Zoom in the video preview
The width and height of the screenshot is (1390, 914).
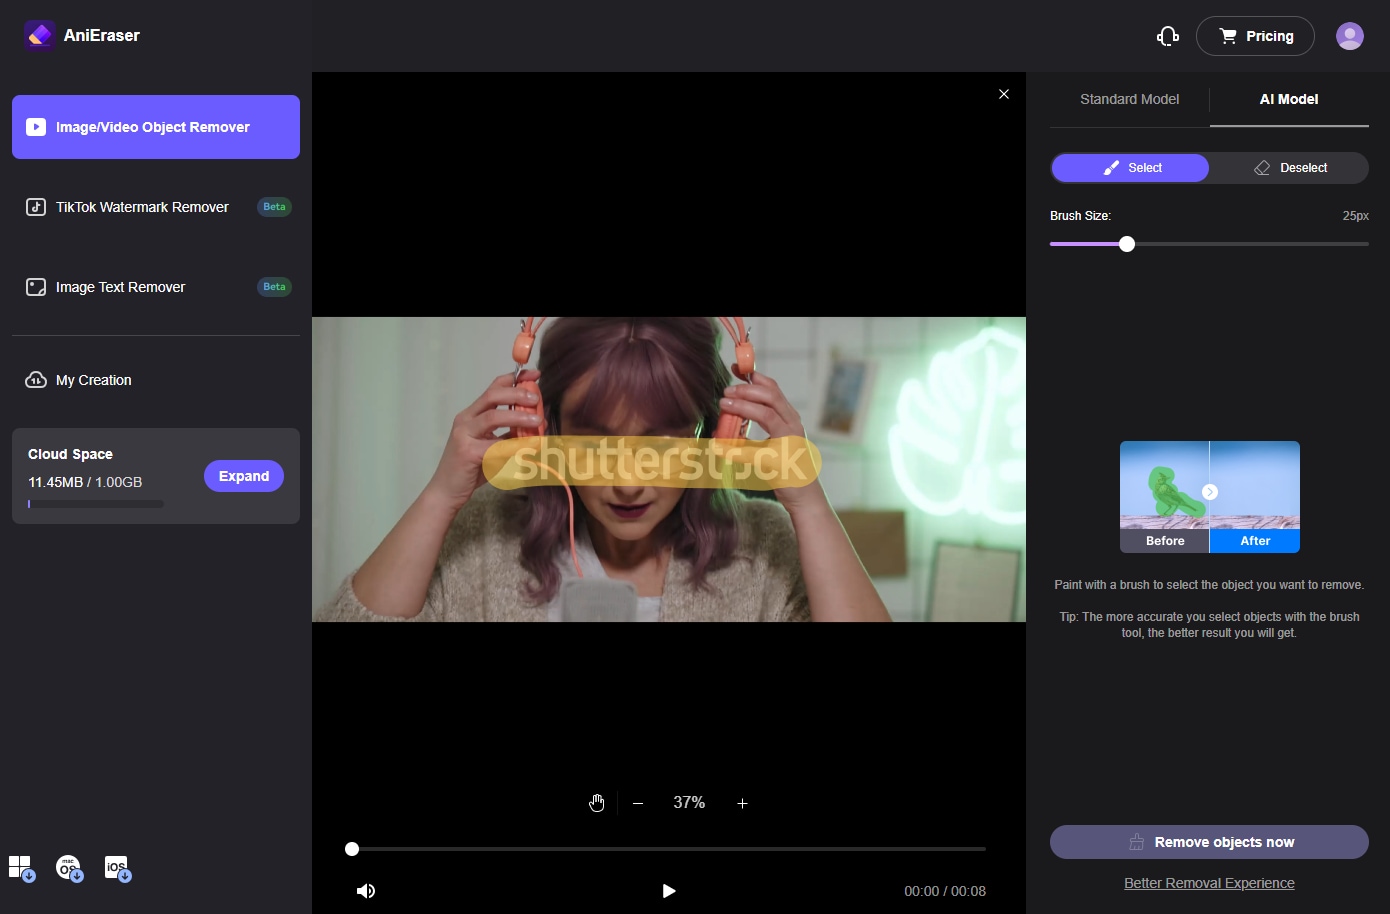tap(742, 803)
